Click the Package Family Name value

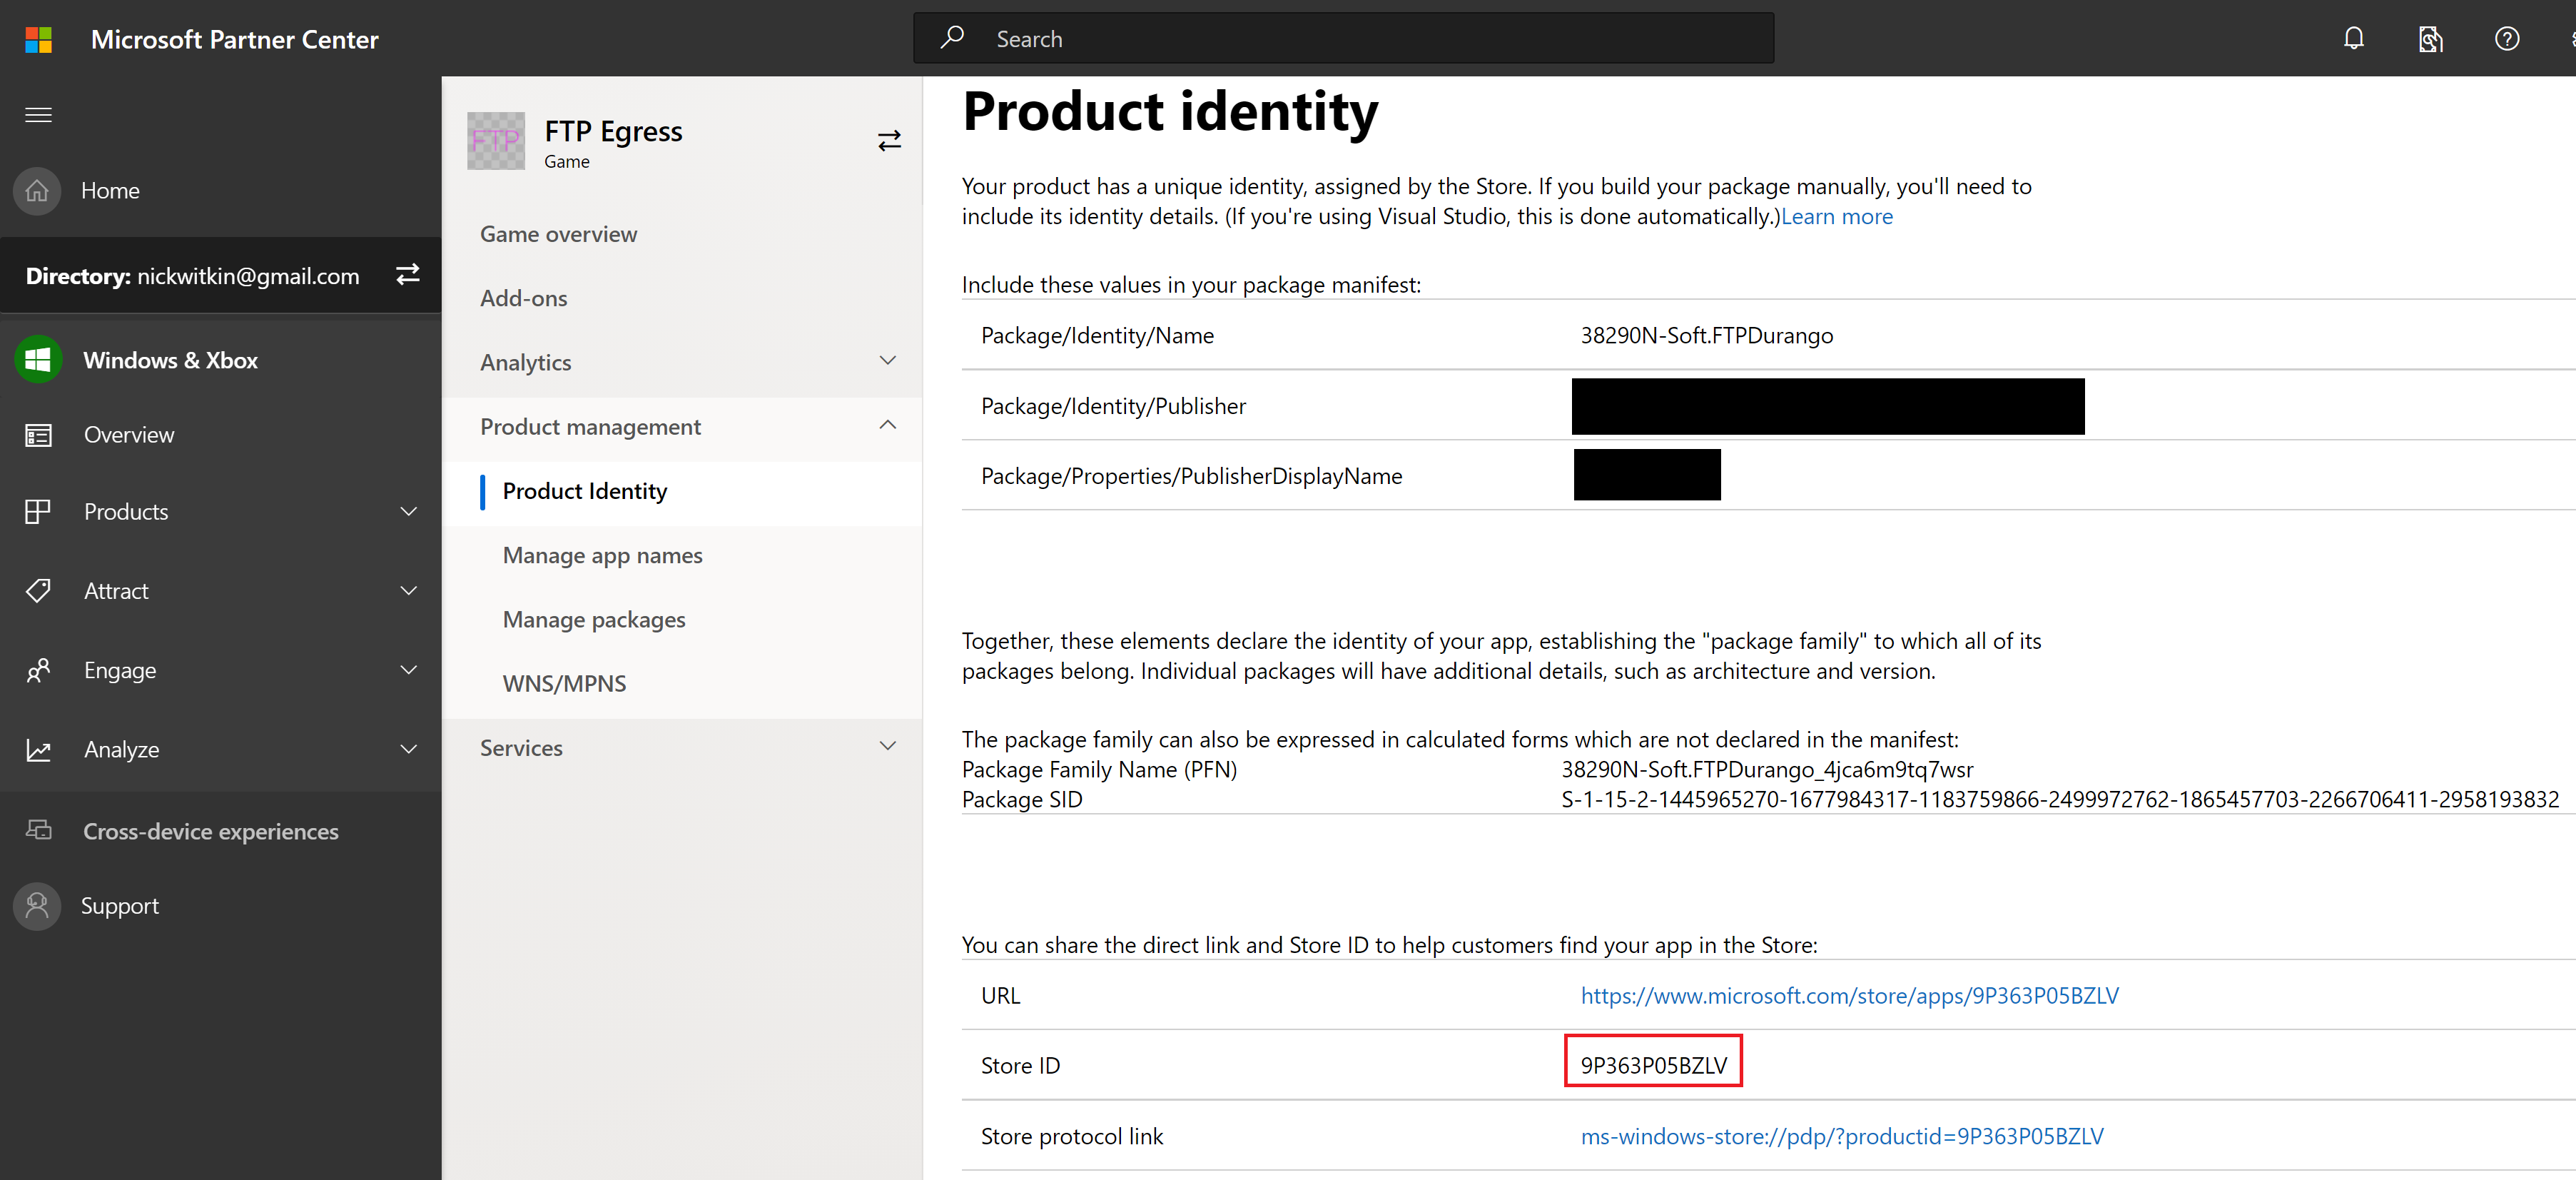[1767, 770]
